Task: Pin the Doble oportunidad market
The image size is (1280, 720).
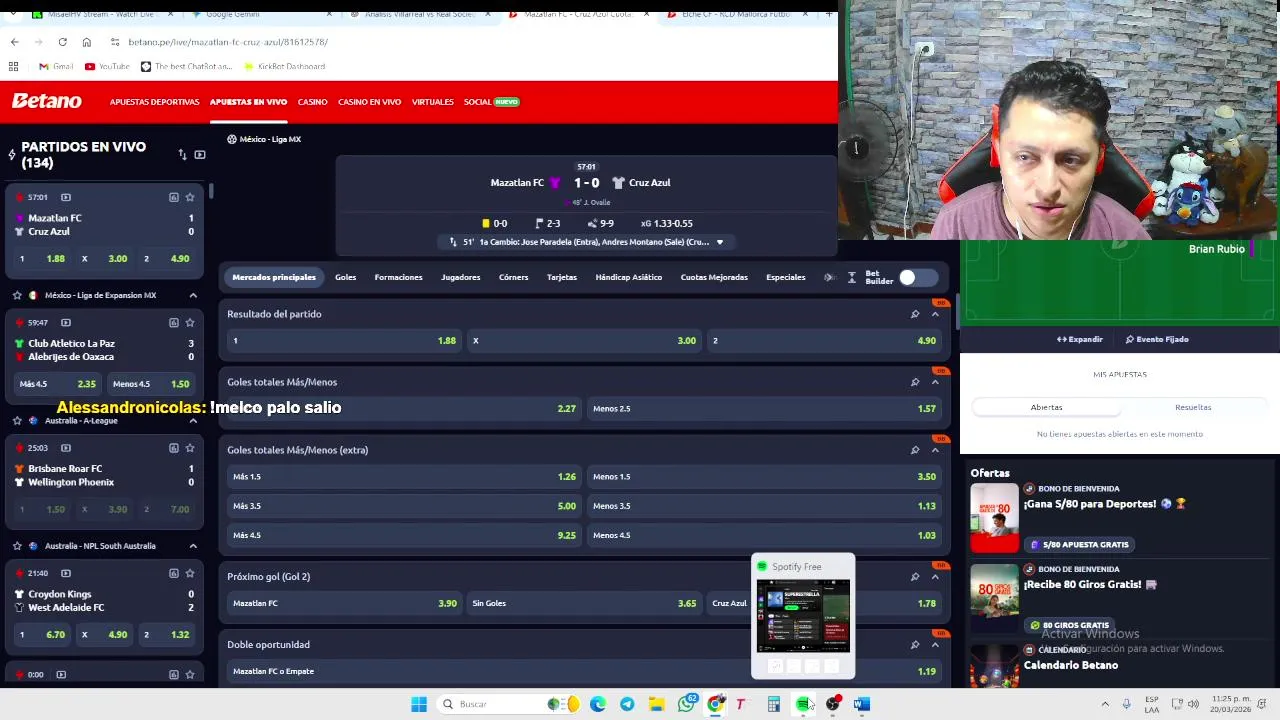Action: (914, 645)
